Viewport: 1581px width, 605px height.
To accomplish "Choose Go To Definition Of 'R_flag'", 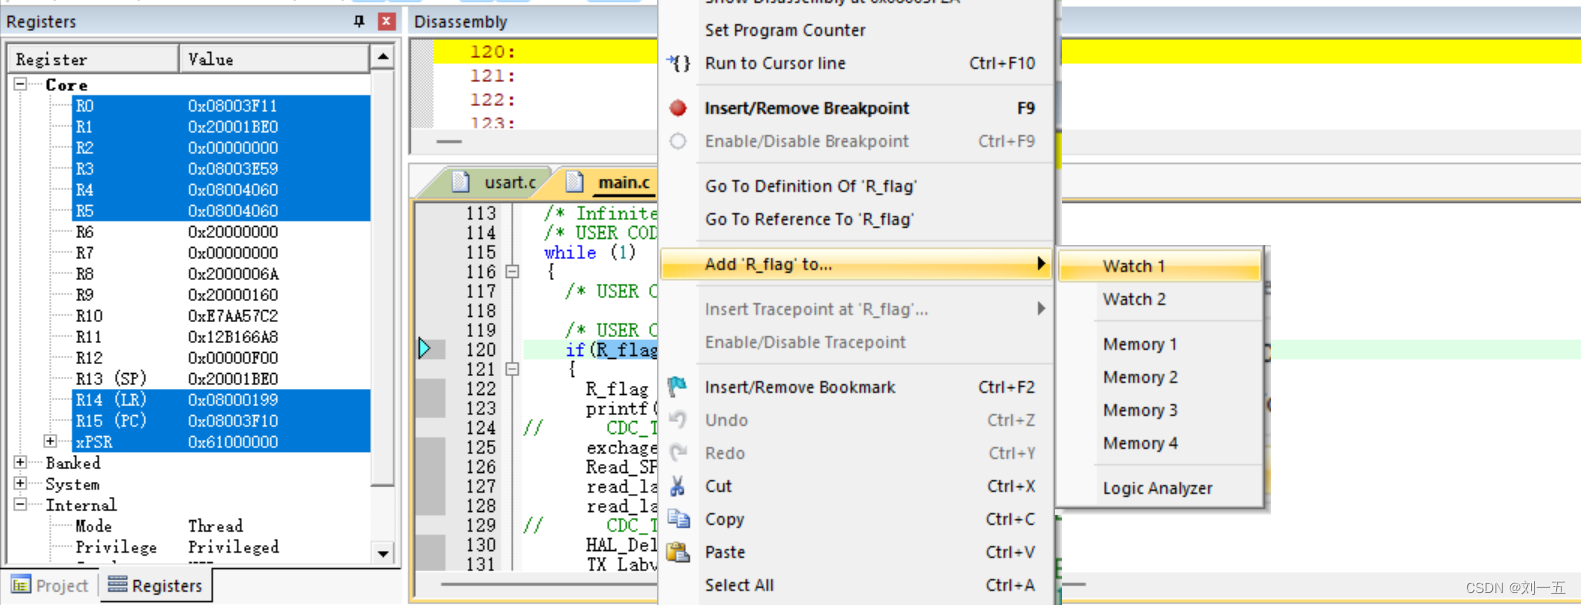I will click(x=811, y=186).
